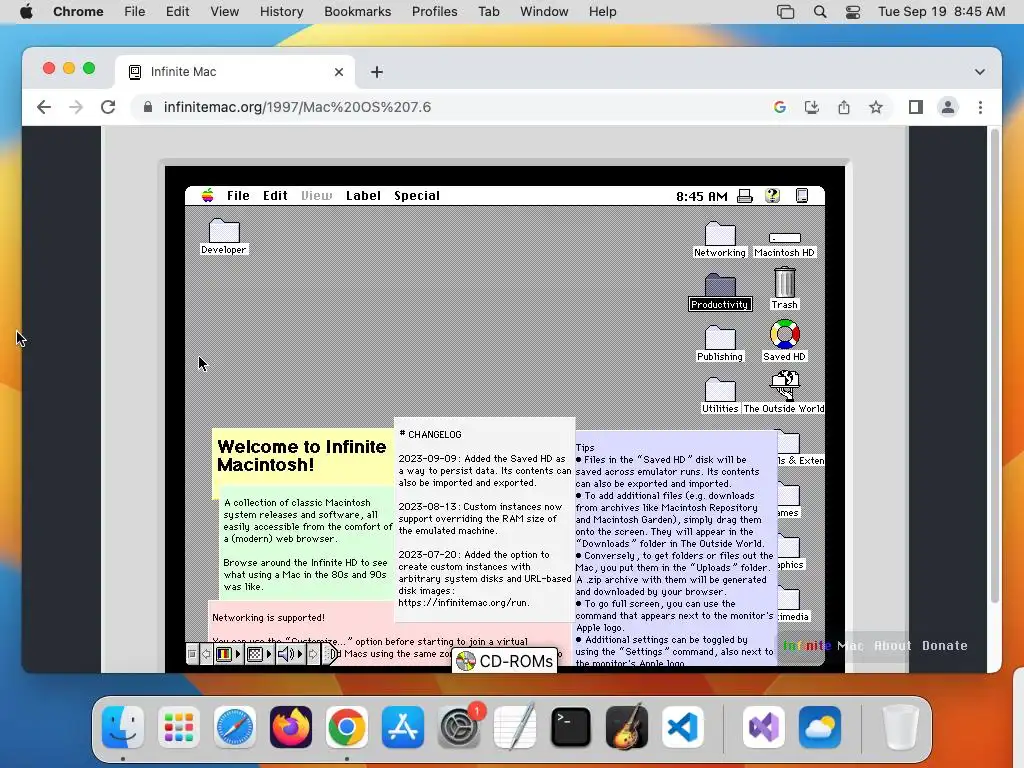The image size is (1024, 768).
Task: Open the Edit menu in Mac OS 7.6
Action: tap(275, 195)
